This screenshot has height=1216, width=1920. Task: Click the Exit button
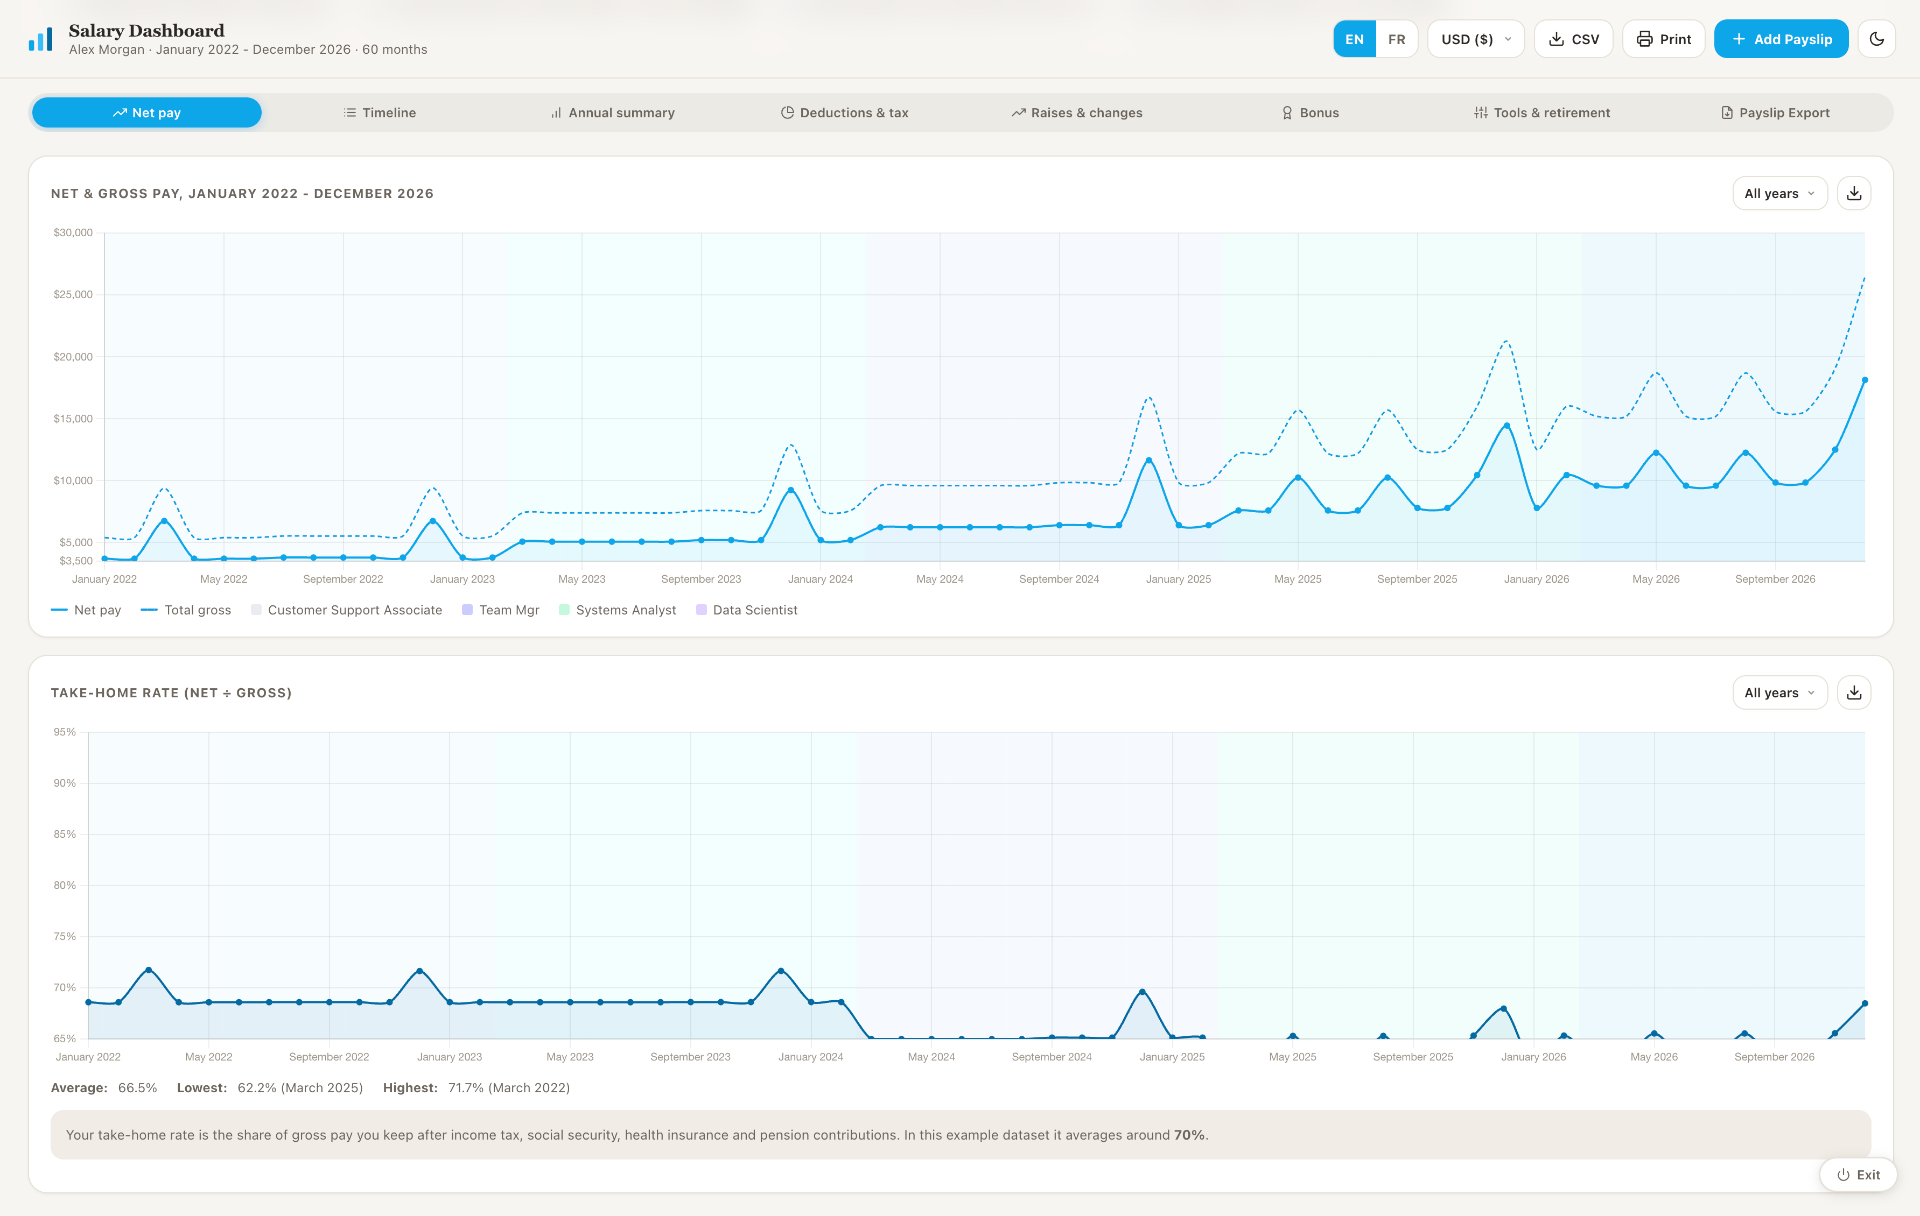click(x=1858, y=1174)
